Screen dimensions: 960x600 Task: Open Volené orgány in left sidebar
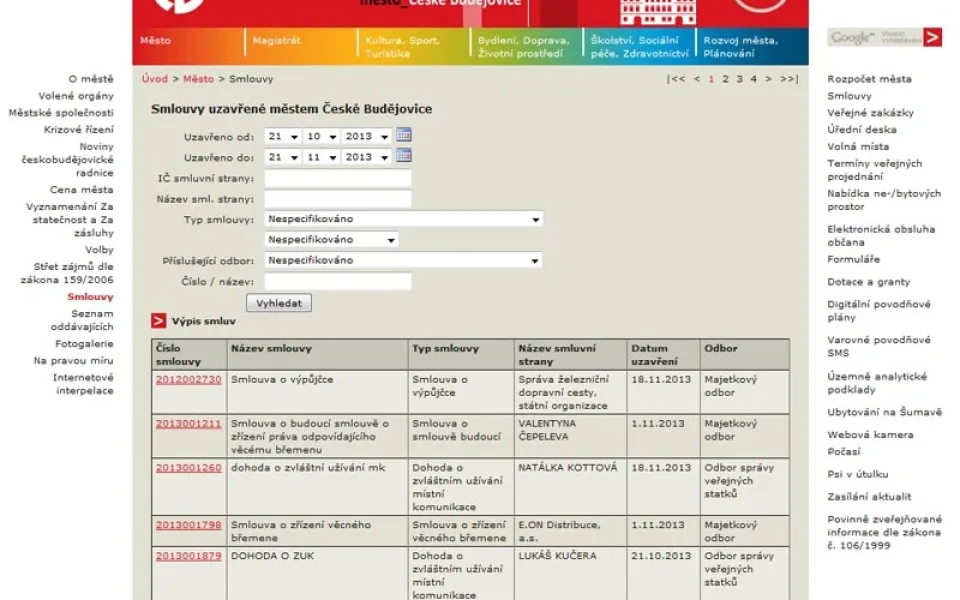tap(76, 96)
